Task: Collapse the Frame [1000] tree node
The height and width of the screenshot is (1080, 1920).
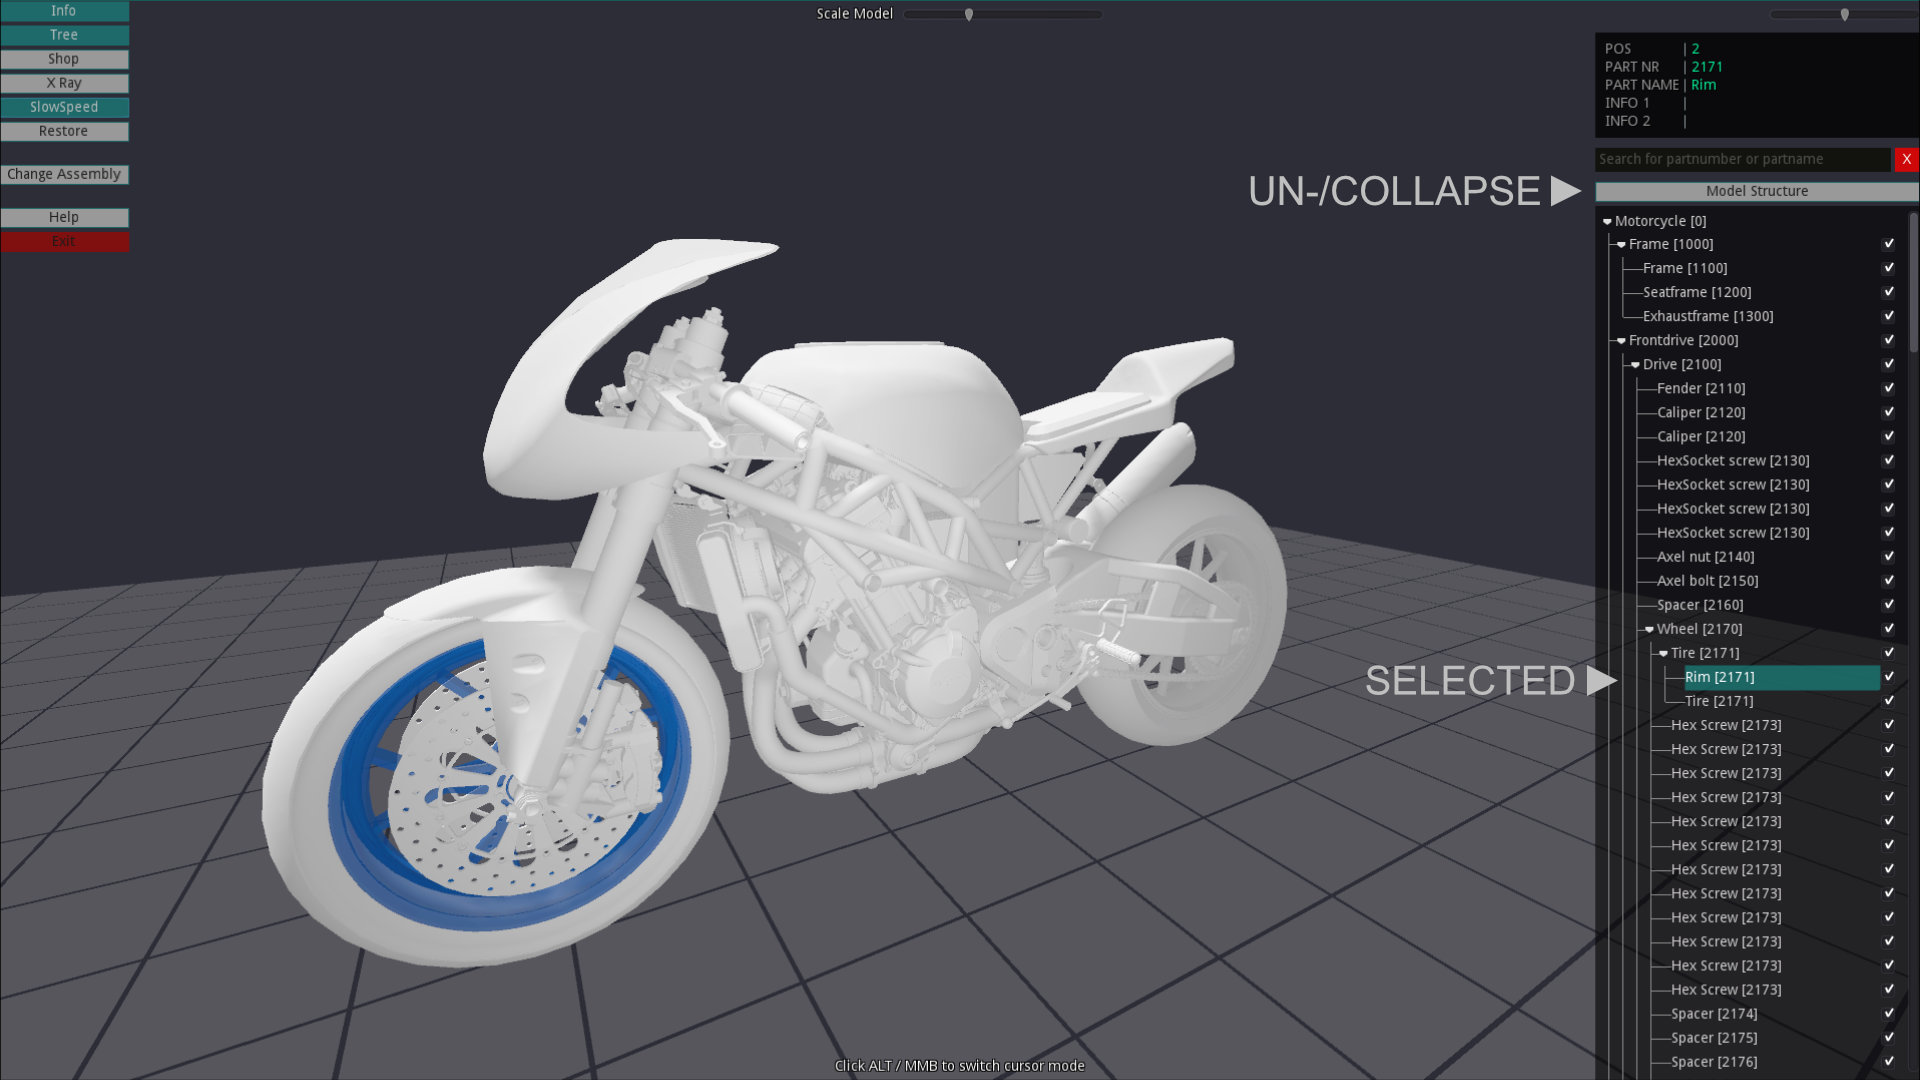Action: click(x=1621, y=245)
